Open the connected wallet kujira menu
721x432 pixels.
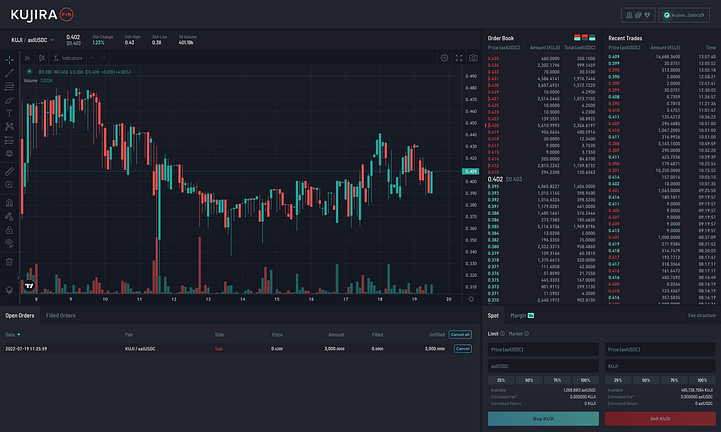[x=684, y=15]
